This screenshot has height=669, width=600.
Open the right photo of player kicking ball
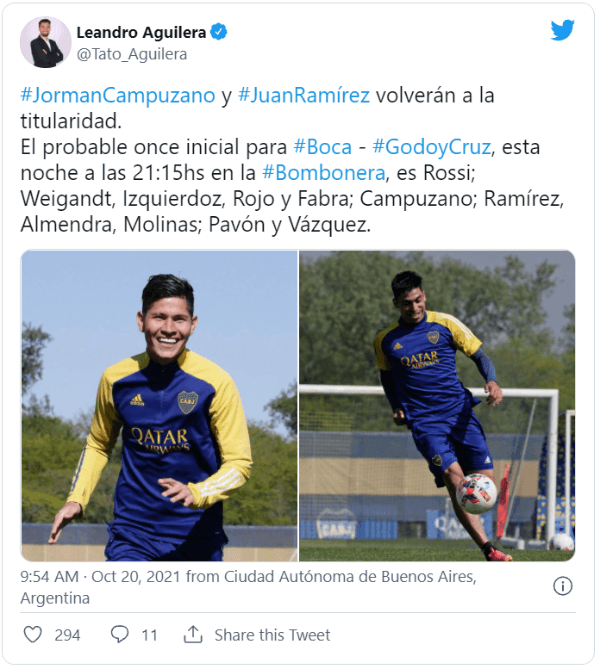point(437,405)
